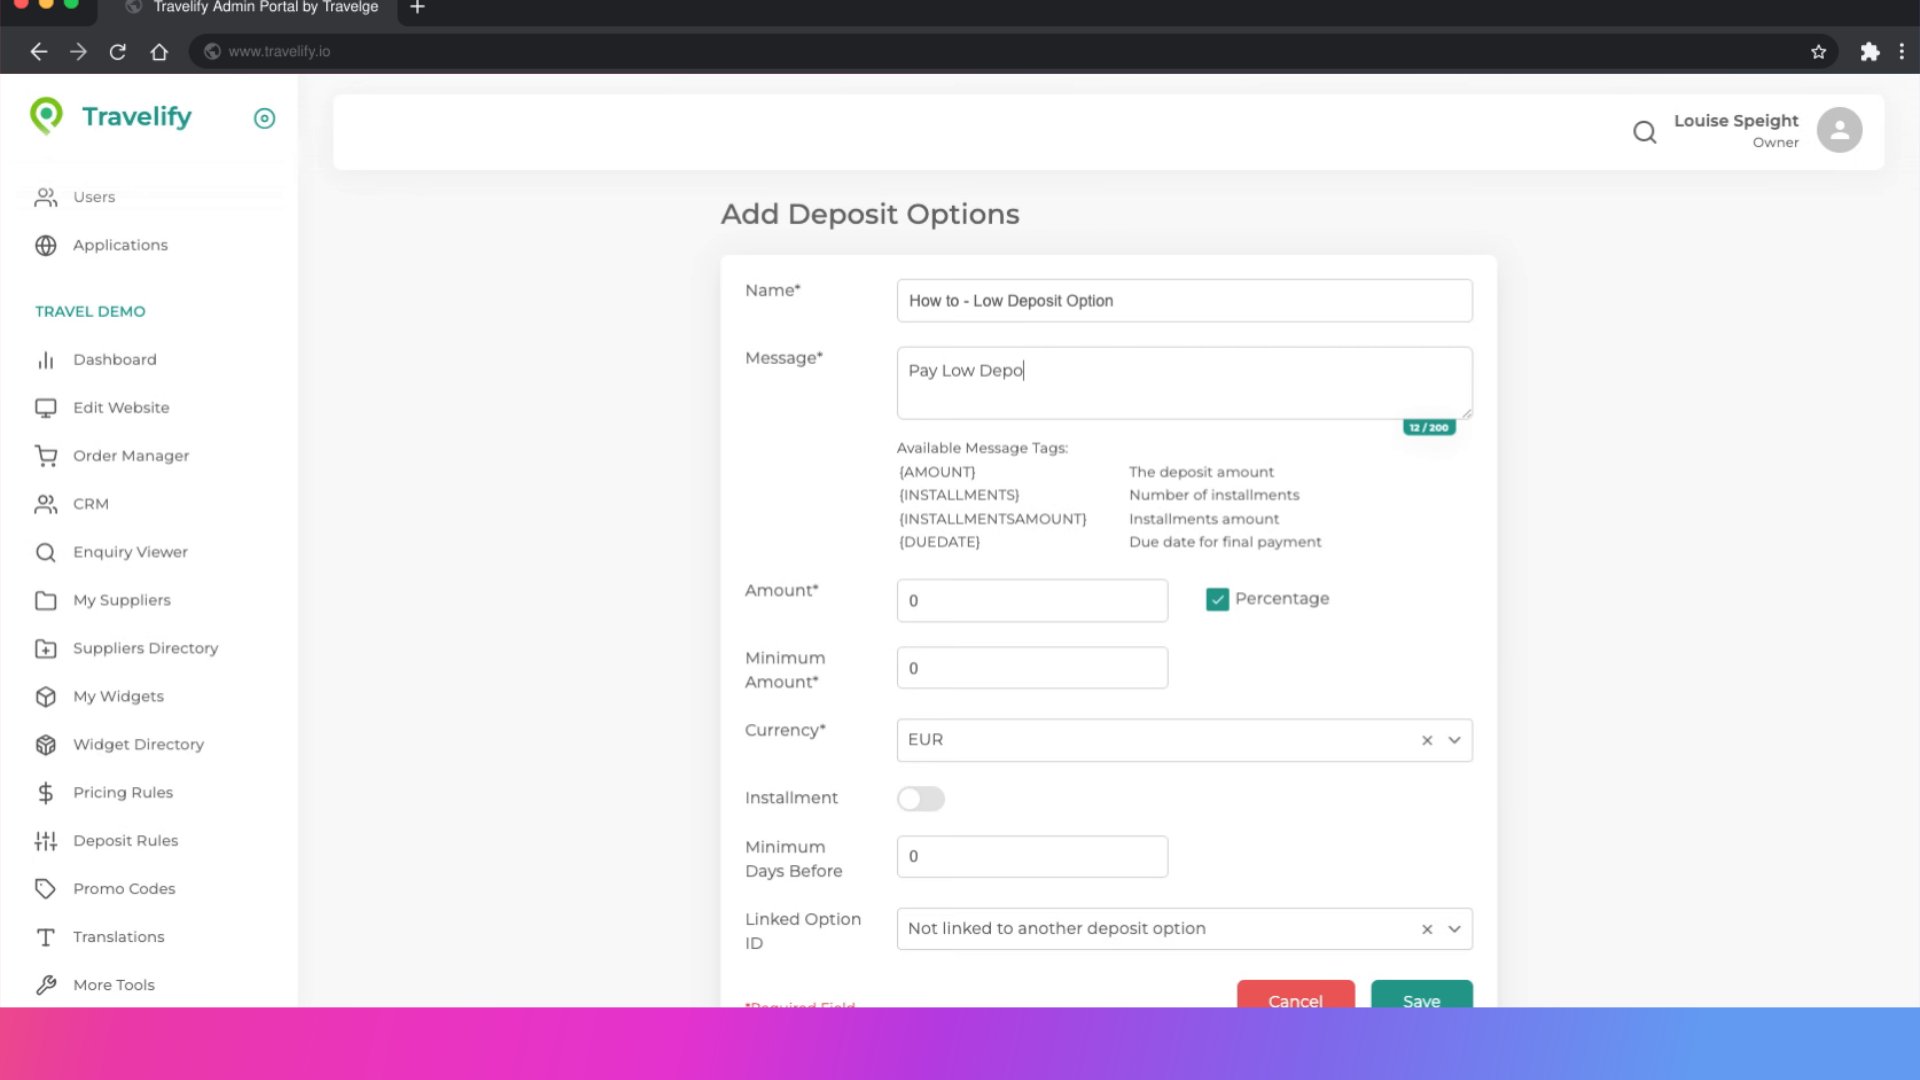Click the Deposit Rules sliders icon
The height and width of the screenshot is (1080, 1920).
pos(46,840)
